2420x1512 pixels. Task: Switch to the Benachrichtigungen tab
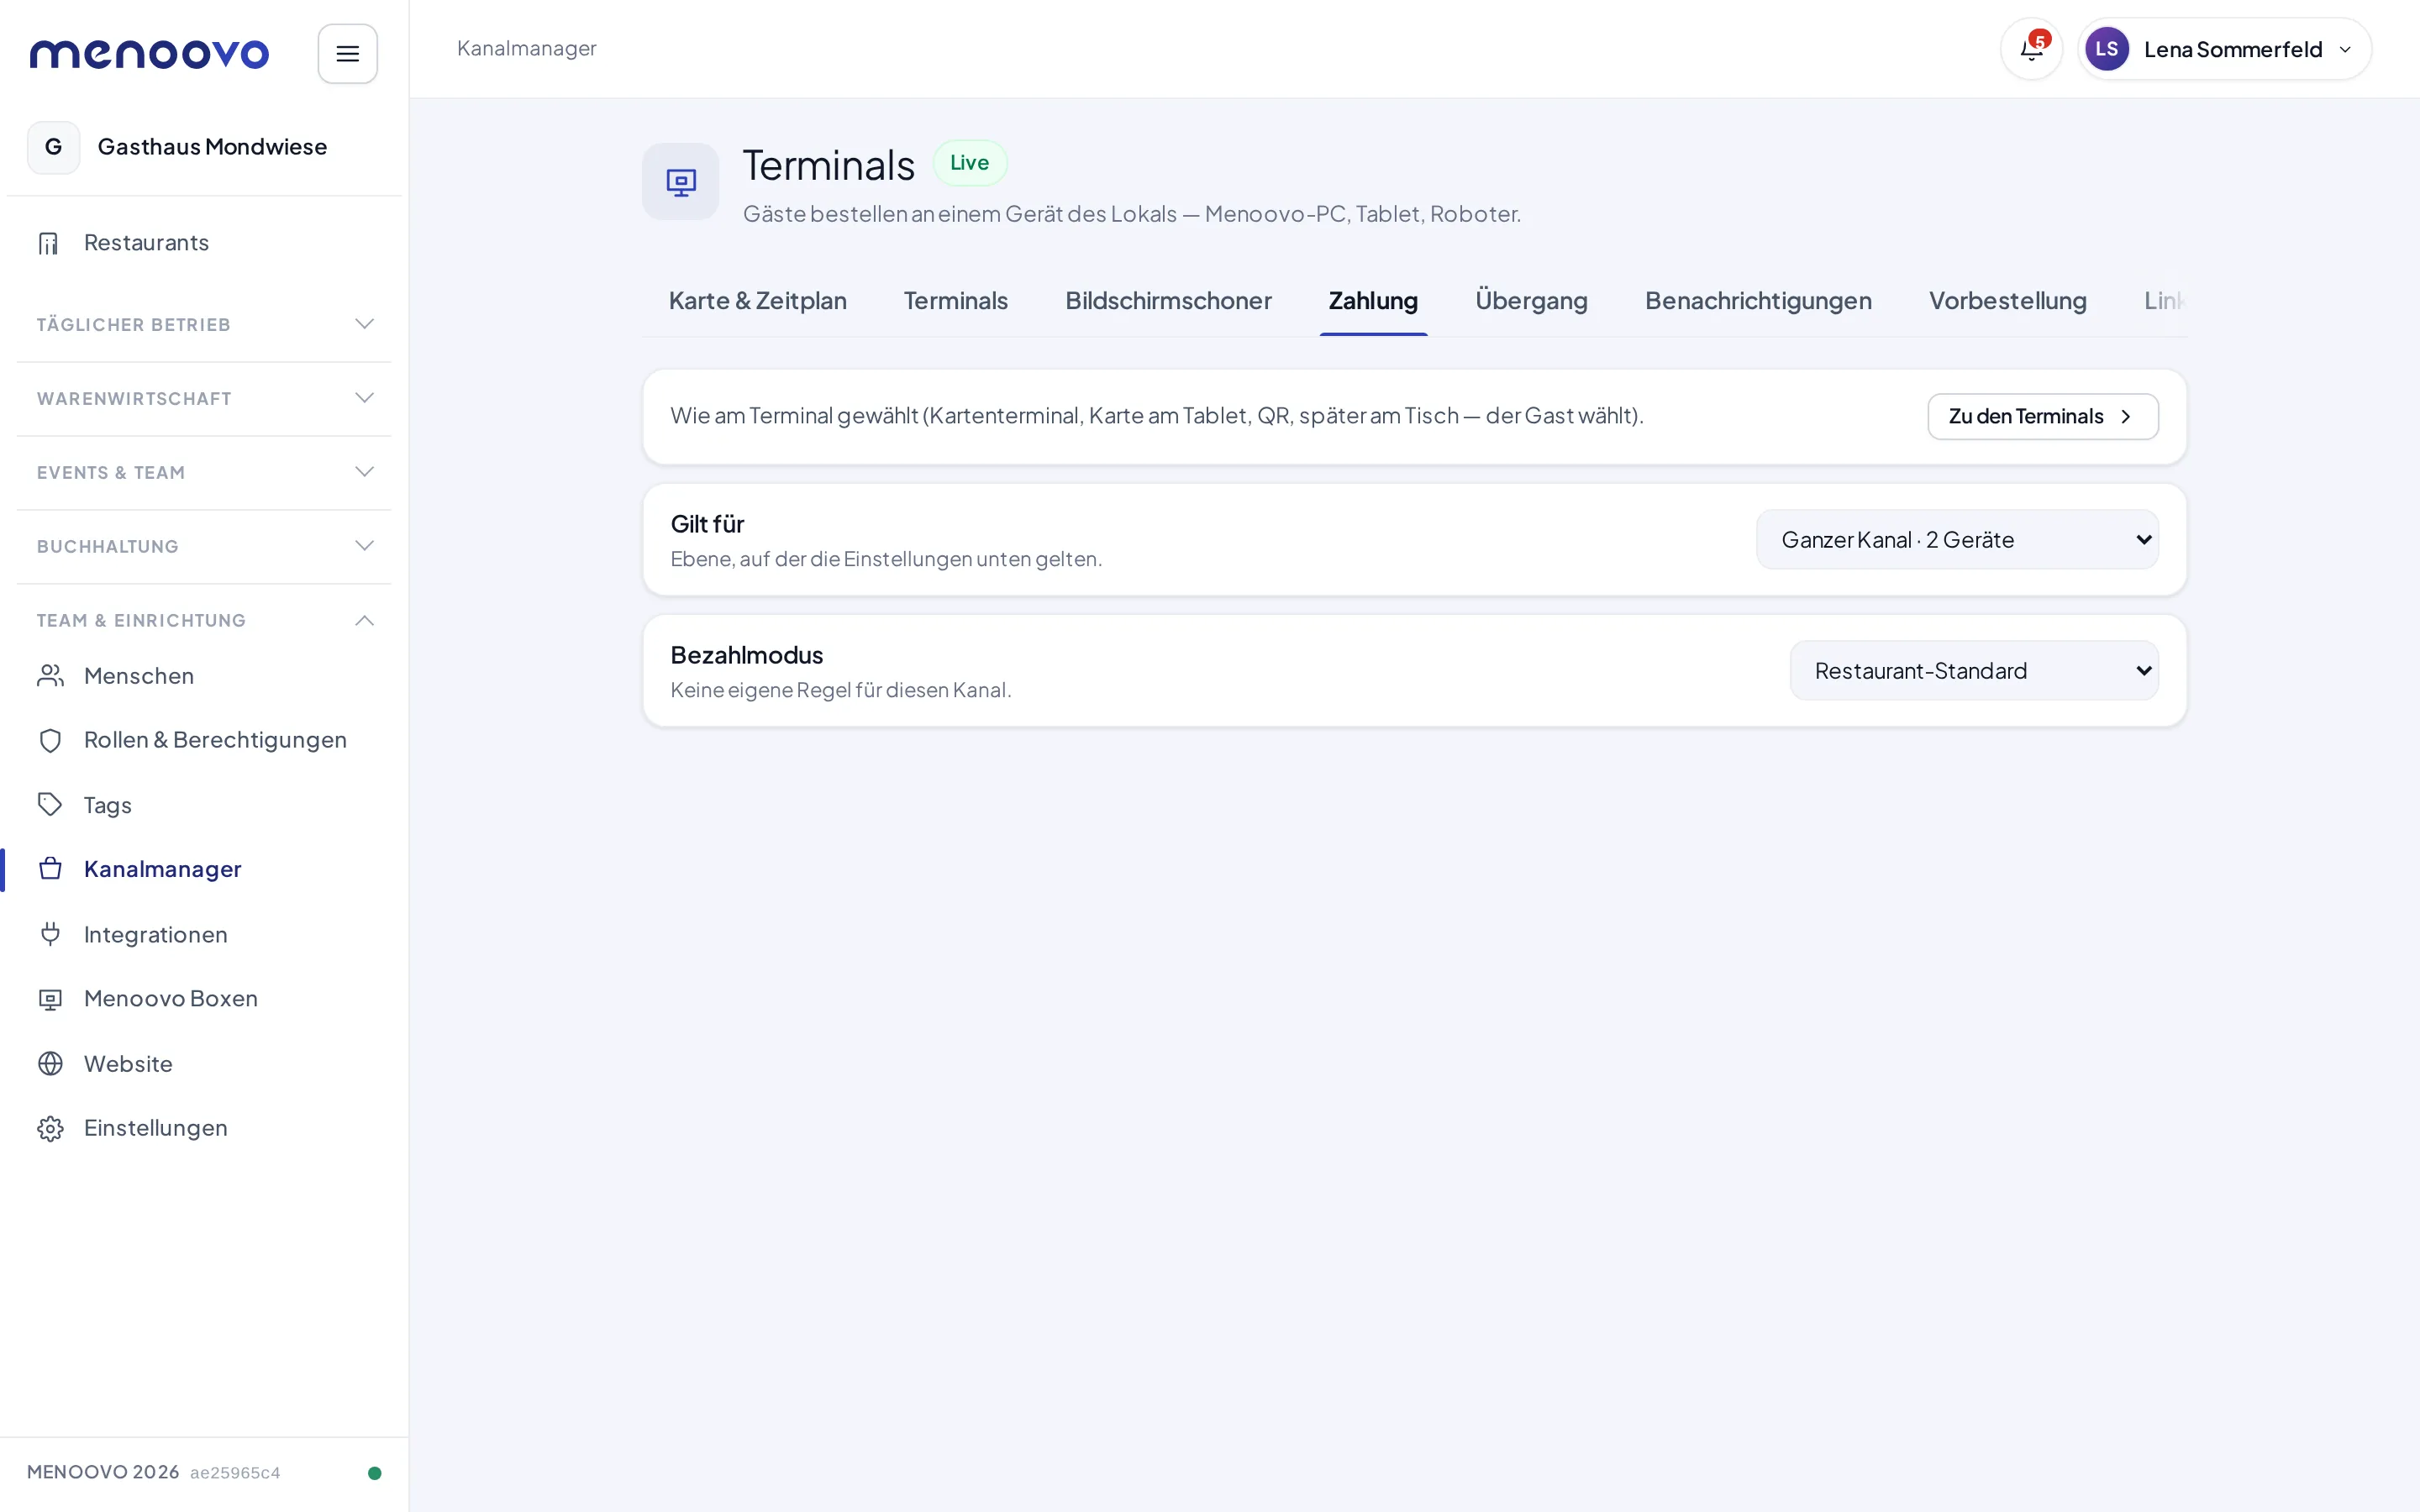pos(1758,301)
